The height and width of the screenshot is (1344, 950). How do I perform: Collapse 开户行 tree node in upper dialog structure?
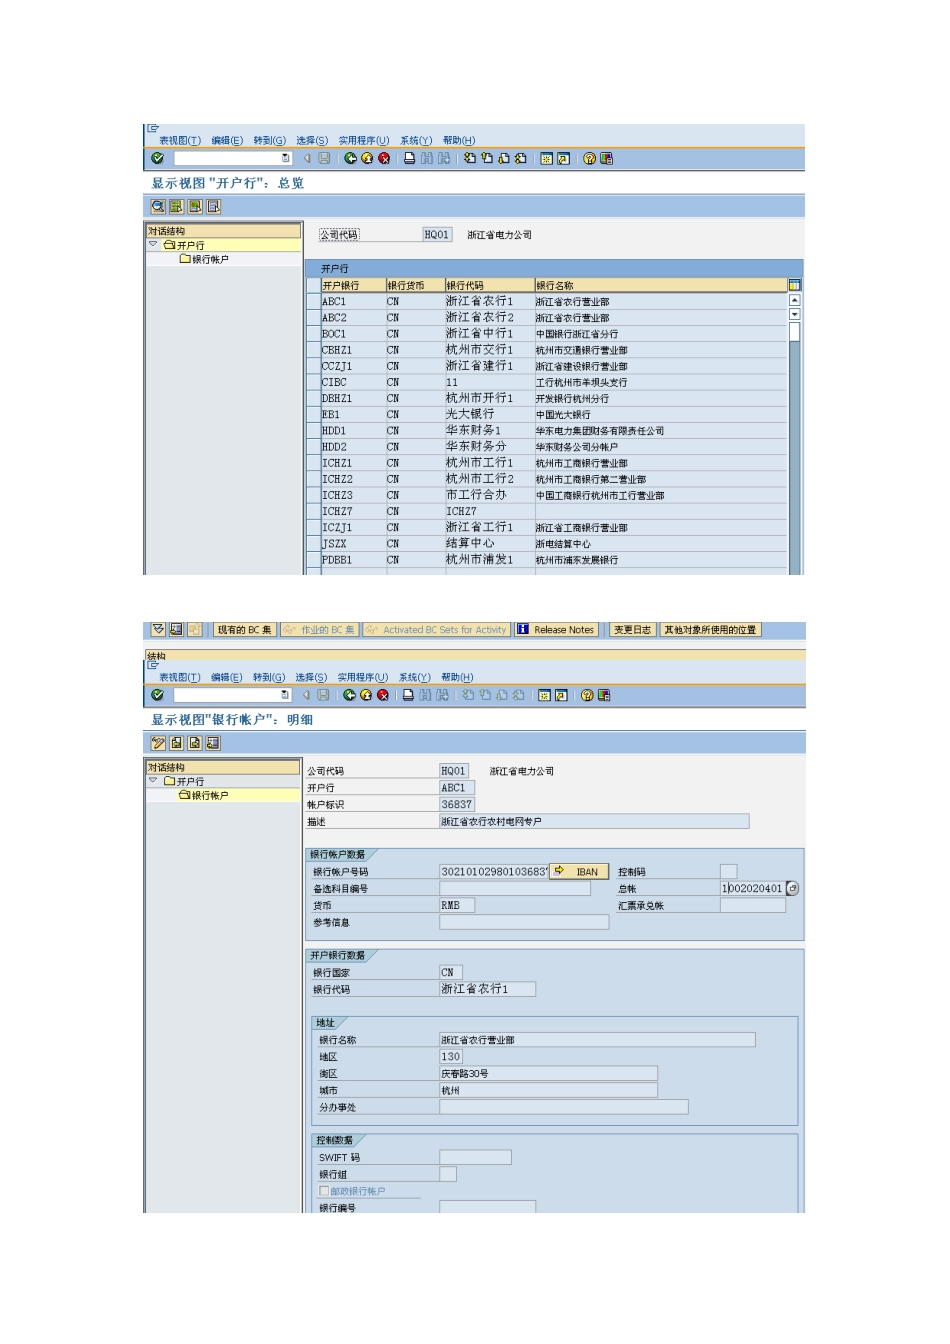pyautogui.click(x=153, y=244)
